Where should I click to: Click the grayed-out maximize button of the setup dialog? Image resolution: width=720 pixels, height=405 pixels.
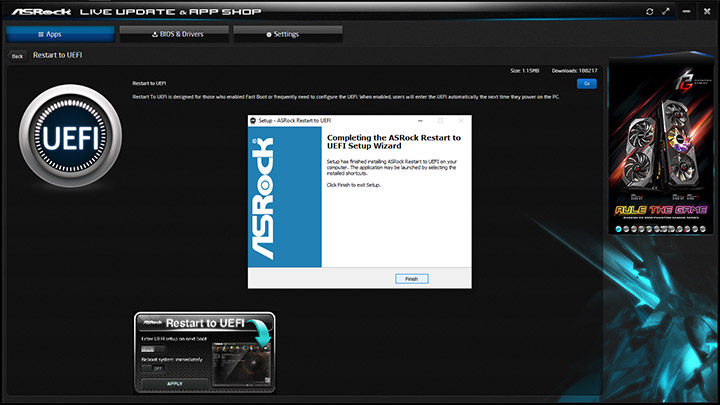point(440,121)
